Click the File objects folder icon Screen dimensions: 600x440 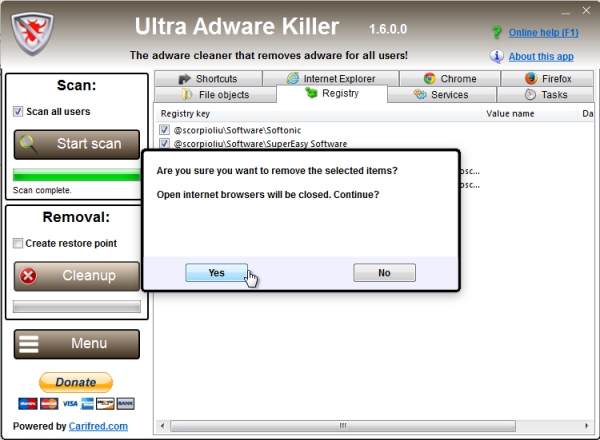point(187,95)
